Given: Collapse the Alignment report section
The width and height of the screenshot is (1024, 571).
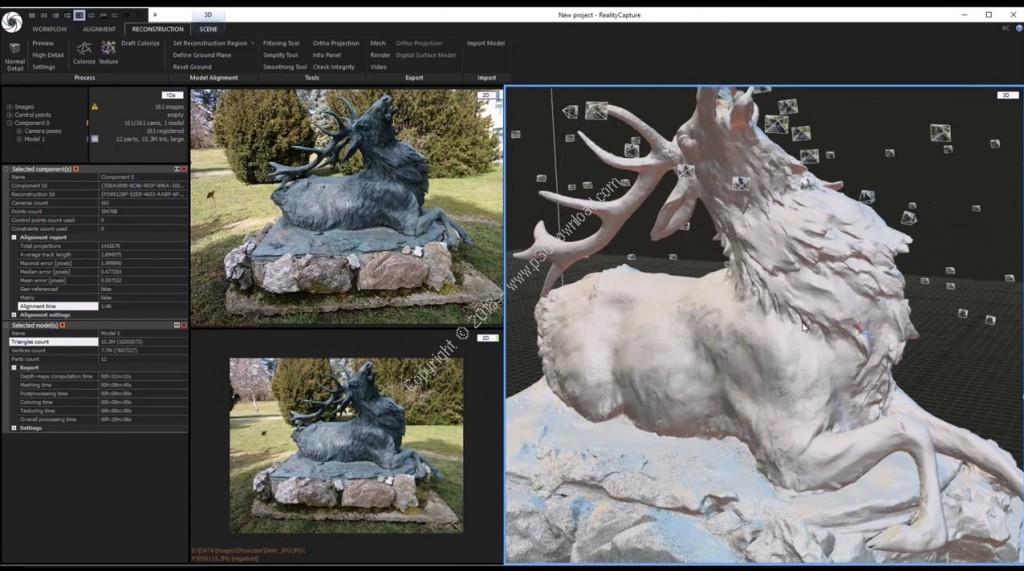Looking at the screenshot, I should (x=14, y=237).
